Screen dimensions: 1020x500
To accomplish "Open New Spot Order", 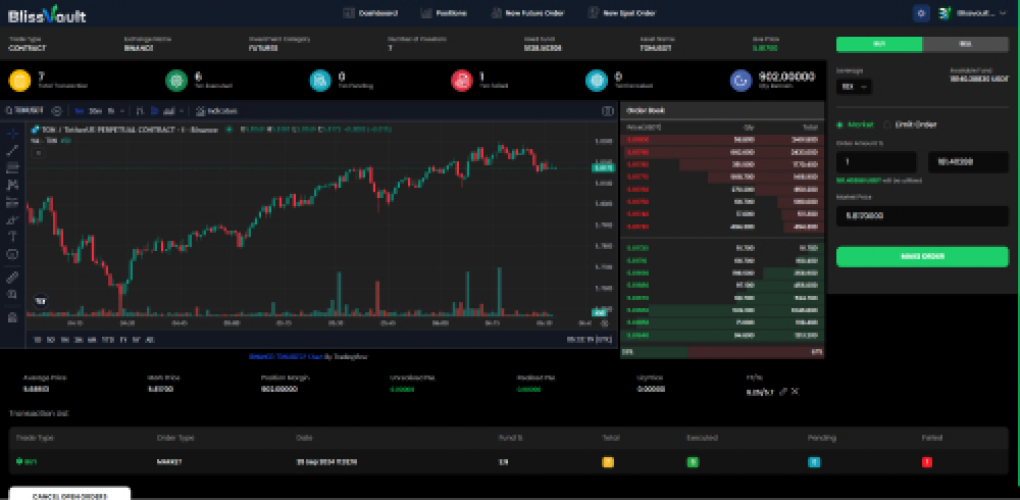I will pyautogui.click(x=622, y=13).
